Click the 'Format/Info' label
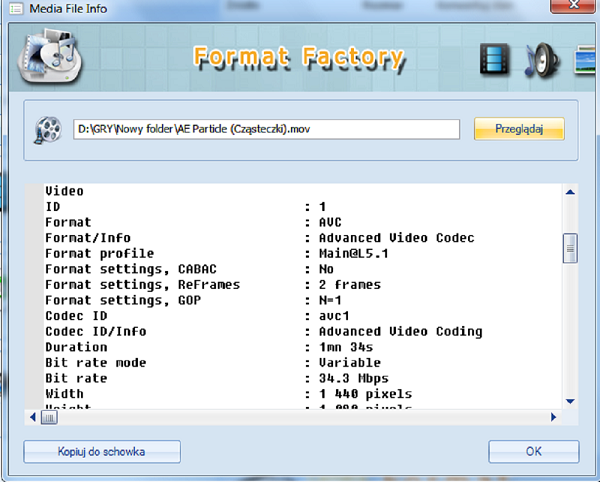 [x=88, y=238]
